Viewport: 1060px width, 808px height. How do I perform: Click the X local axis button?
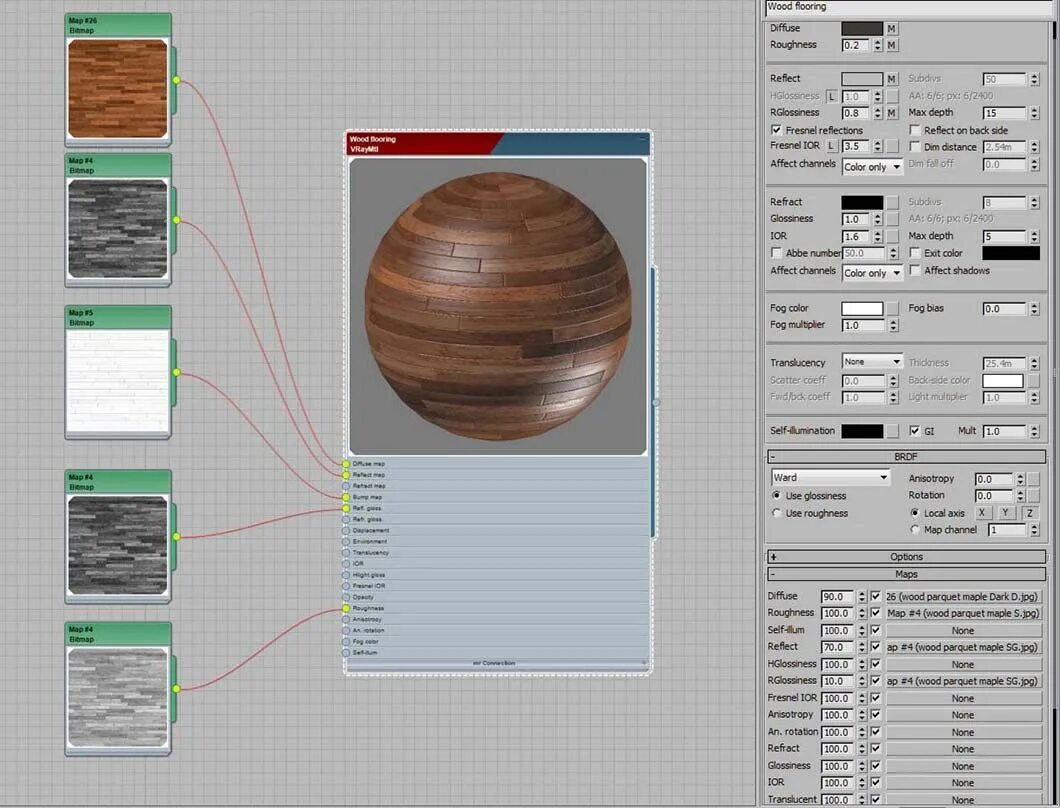982,513
